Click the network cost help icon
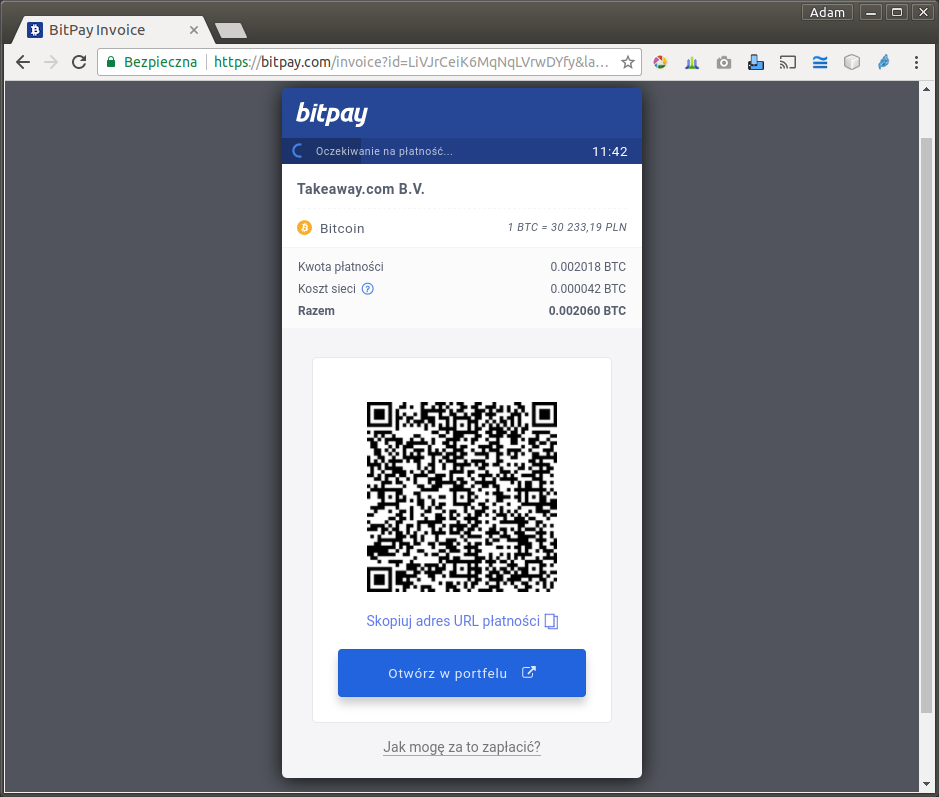939x797 pixels. coord(367,289)
